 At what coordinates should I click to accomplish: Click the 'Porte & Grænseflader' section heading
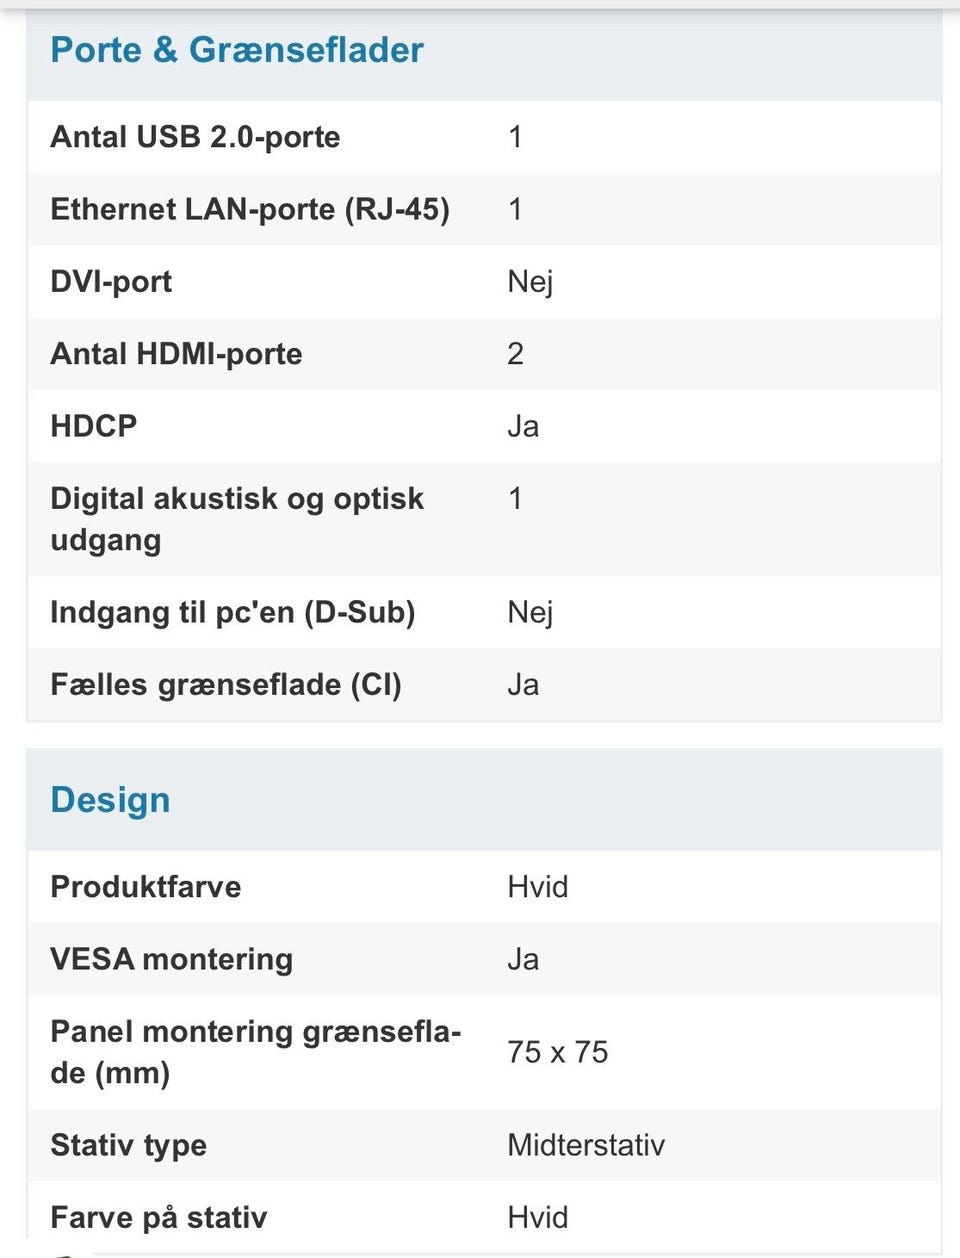coord(237,50)
